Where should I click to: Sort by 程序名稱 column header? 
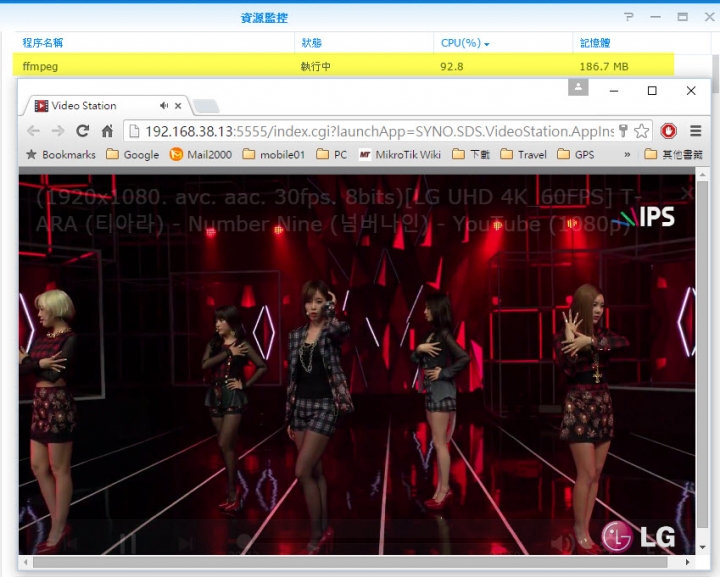click(x=43, y=43)
